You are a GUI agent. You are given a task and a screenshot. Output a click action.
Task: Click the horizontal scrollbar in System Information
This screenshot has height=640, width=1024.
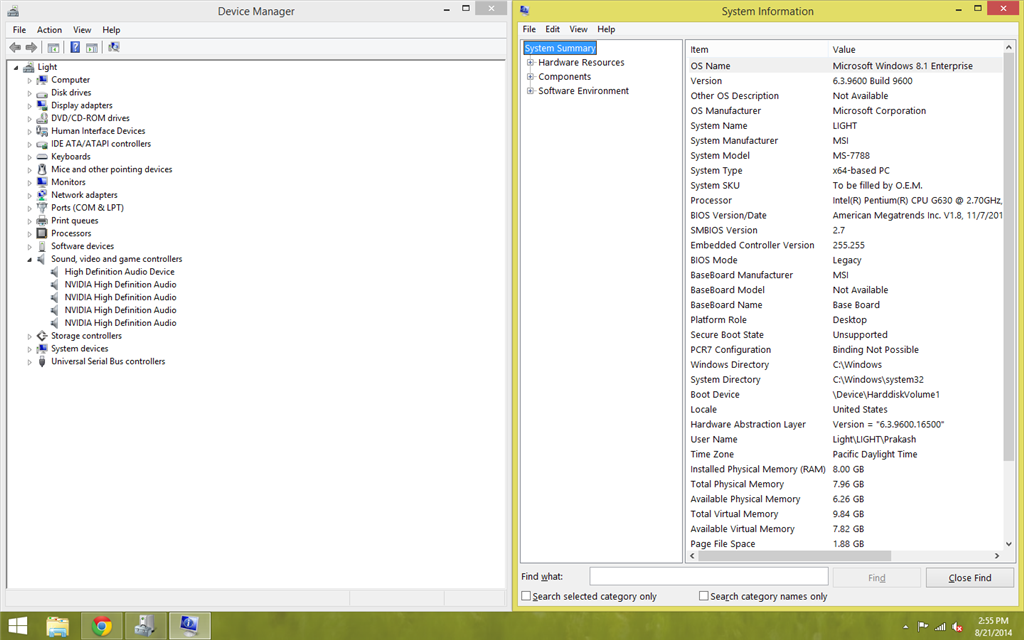click(794, 556)
